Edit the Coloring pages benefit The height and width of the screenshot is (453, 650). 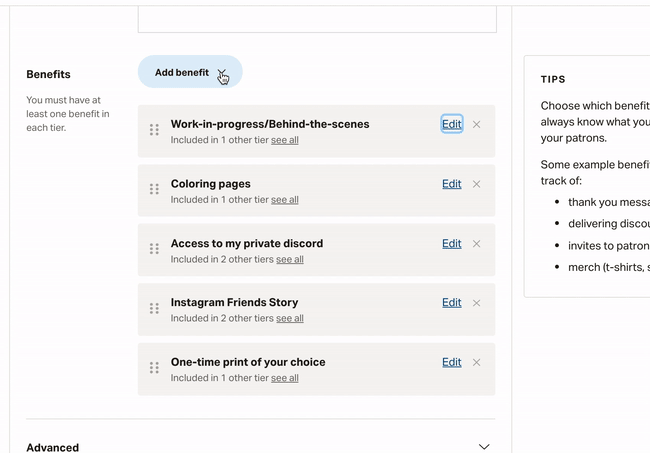(x=451, y=184)
